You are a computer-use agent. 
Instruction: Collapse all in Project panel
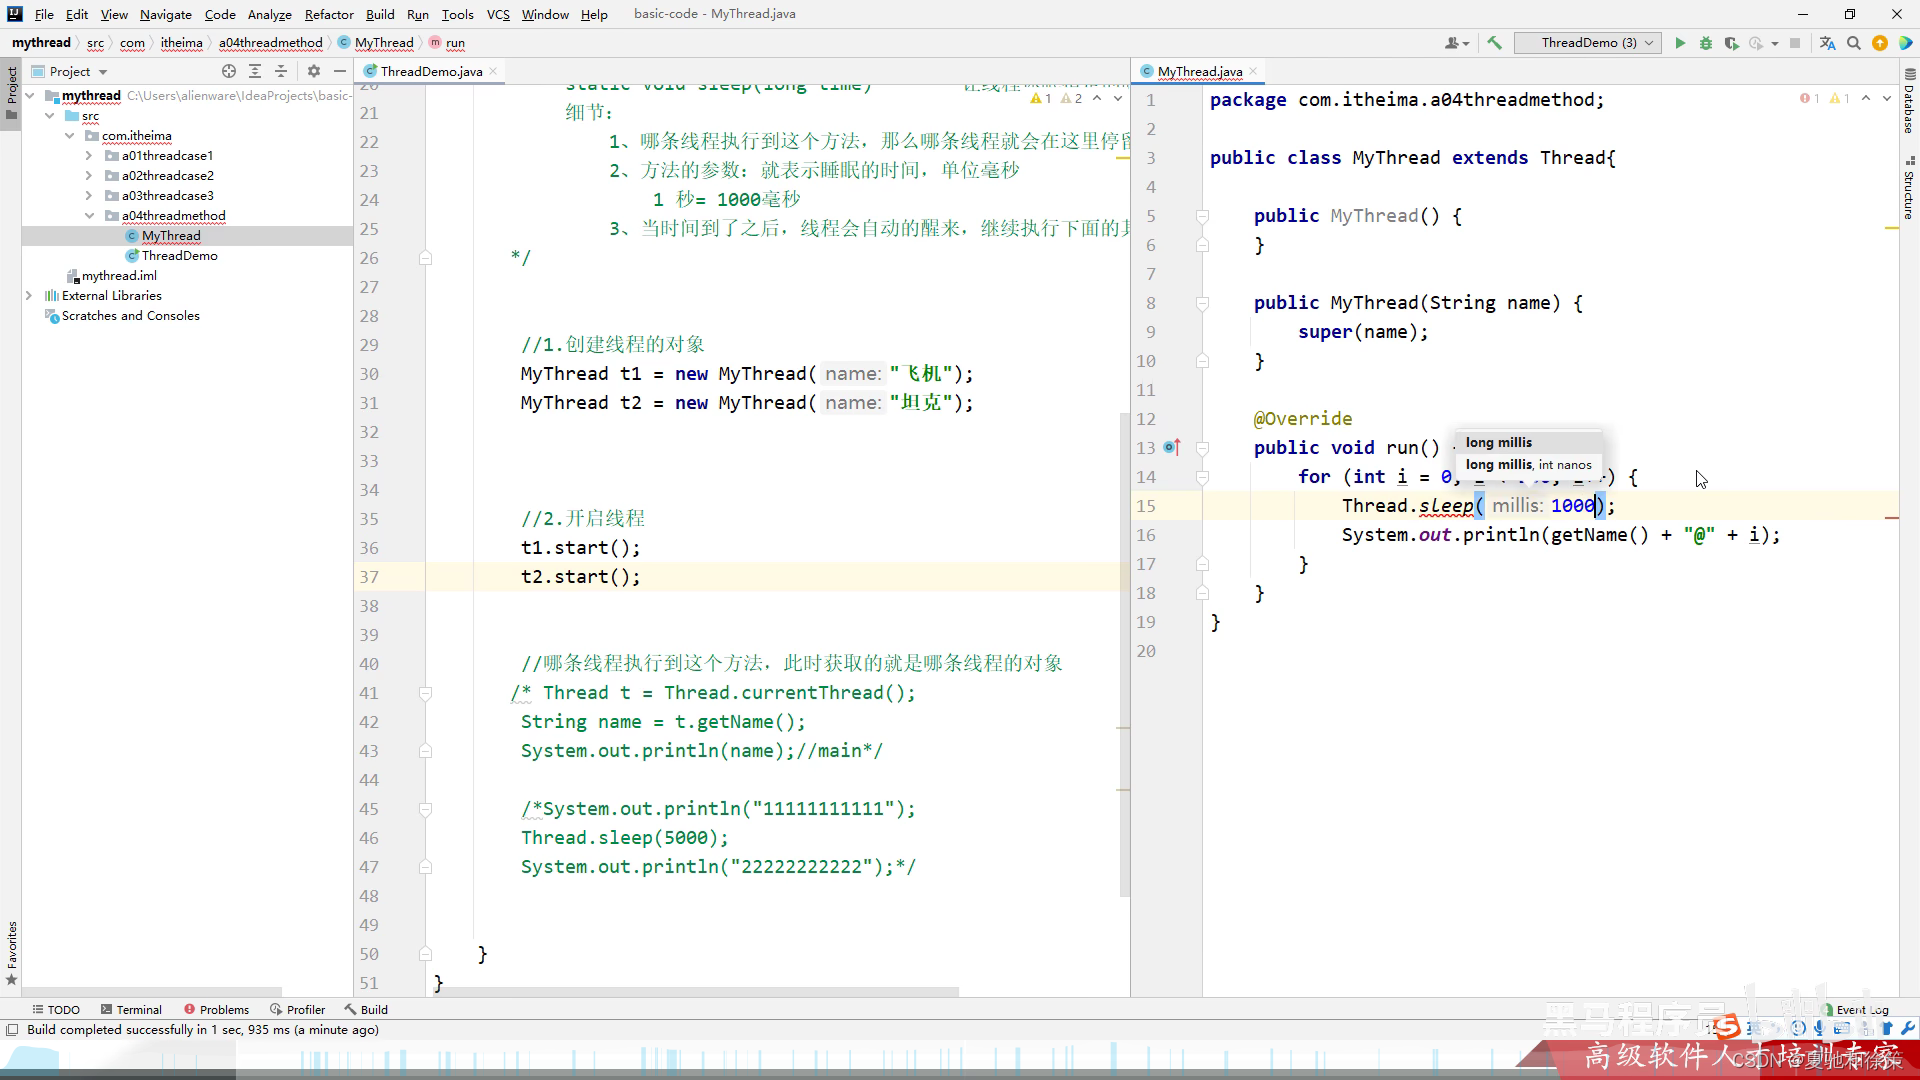point(281,71)
